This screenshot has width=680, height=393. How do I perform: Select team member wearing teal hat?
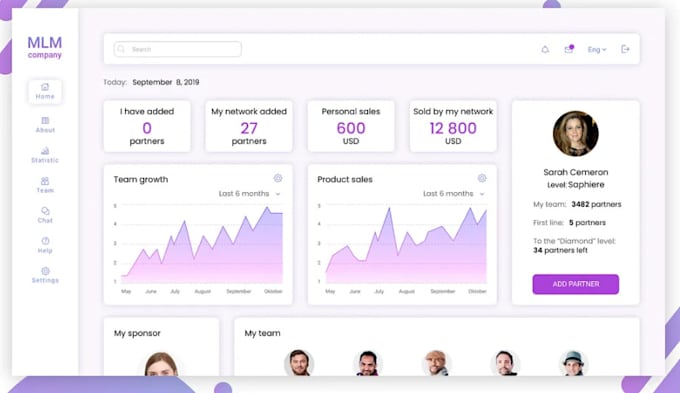[x=573, y=363]
